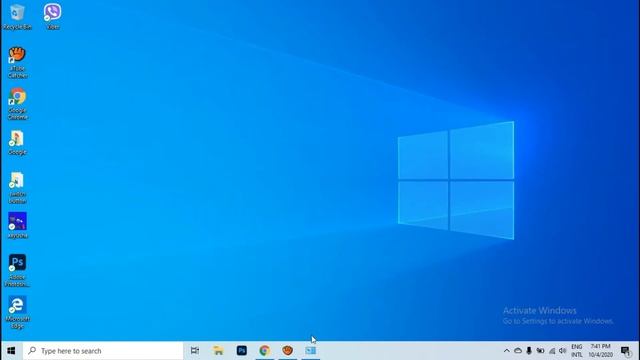Open the OneDrive cloud tray icon
Image resolution: width=640 pixels, height=360 pixels.
(x=518, y=351)
